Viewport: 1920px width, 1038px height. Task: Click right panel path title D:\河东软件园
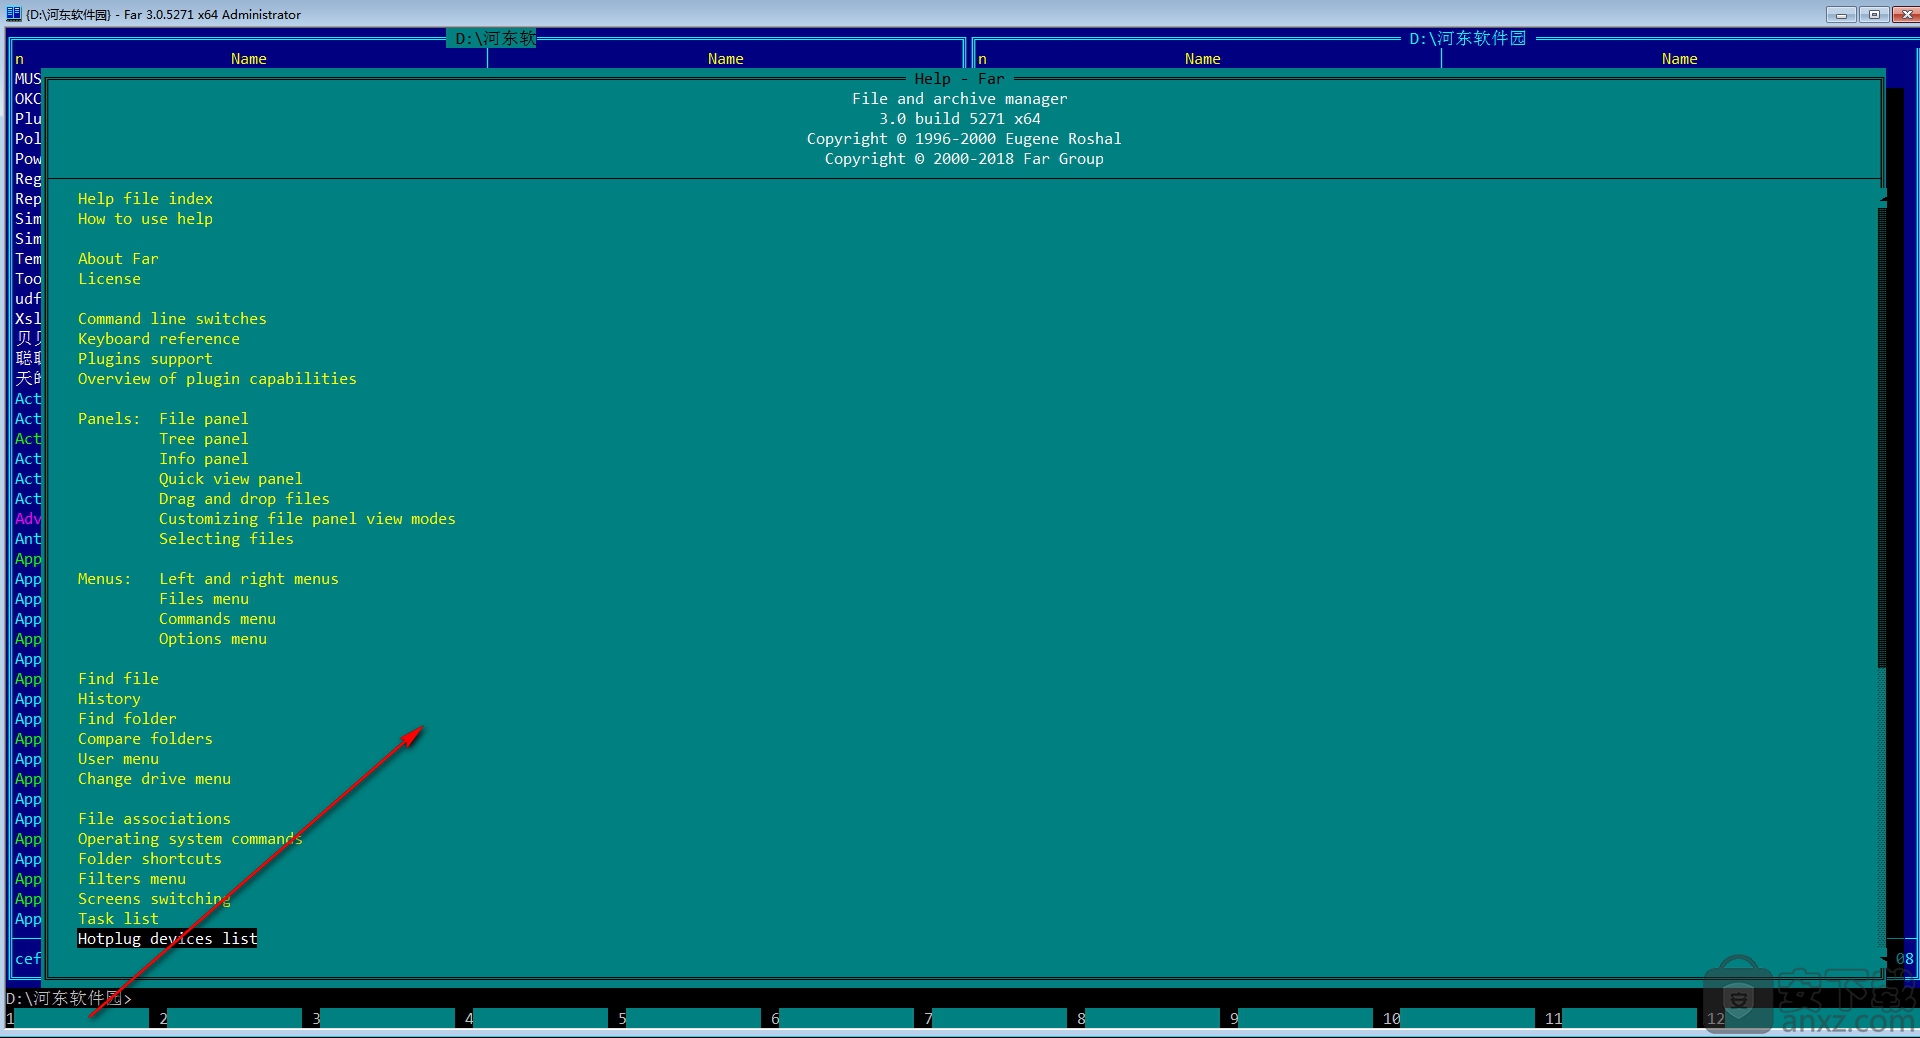click(x=1467, y=38)
